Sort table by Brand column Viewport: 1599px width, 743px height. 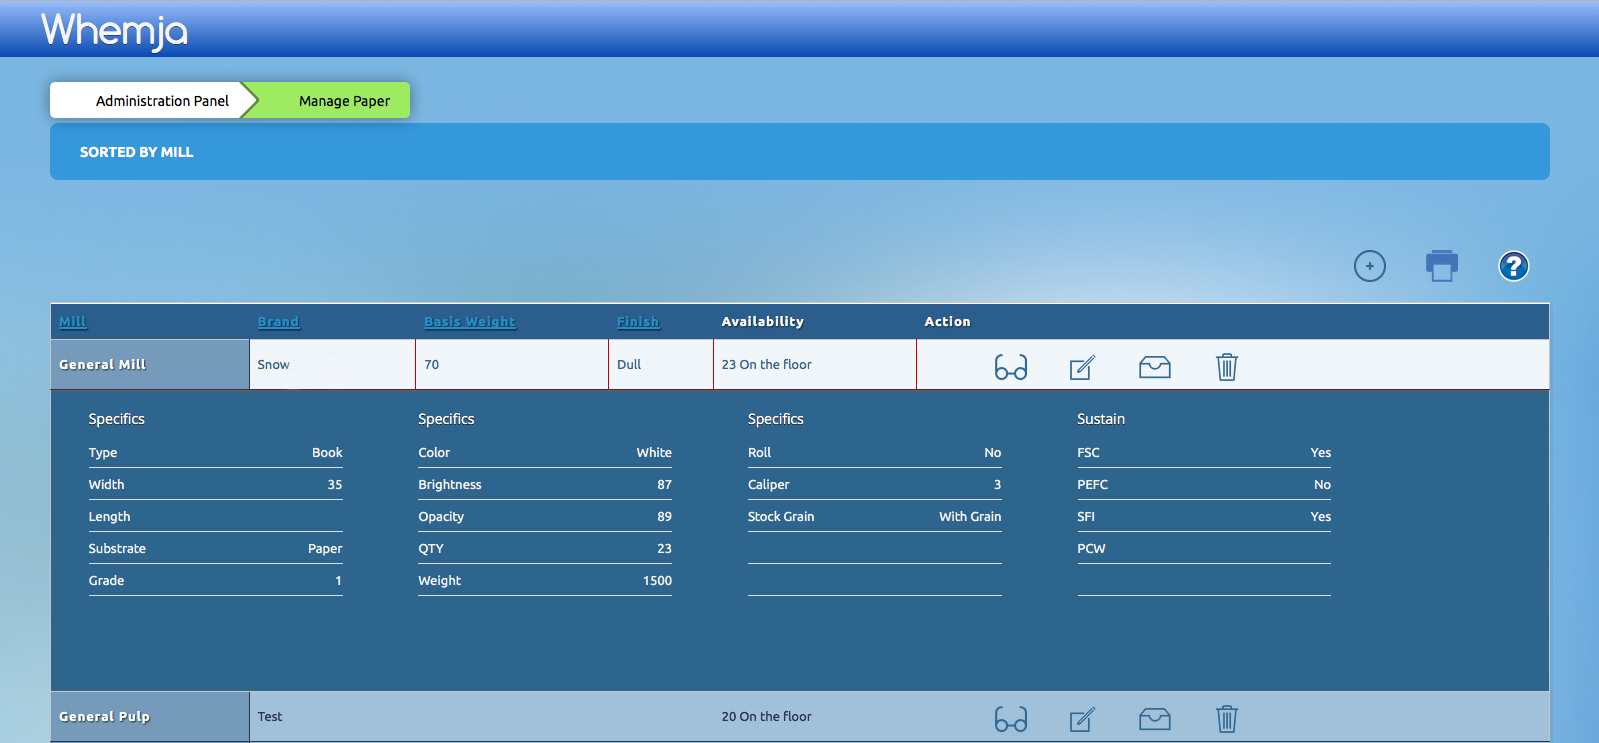coord(278,322)
